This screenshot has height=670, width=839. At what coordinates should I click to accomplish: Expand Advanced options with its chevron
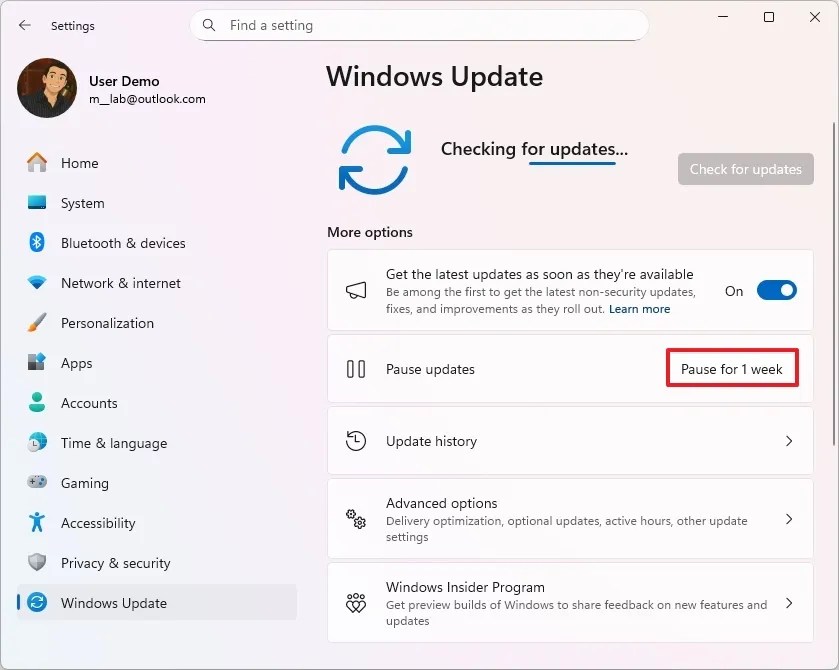[789, 518]
